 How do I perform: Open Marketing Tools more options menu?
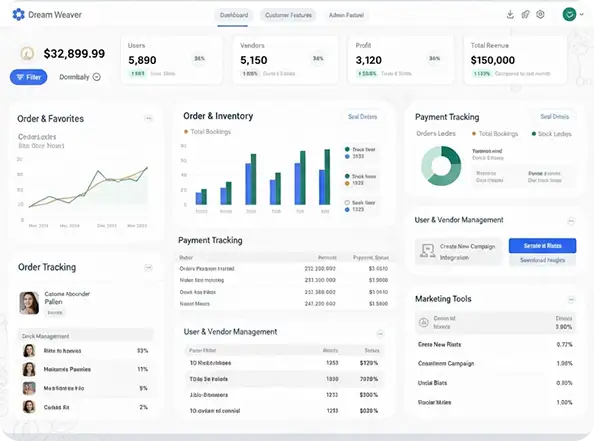571,300
